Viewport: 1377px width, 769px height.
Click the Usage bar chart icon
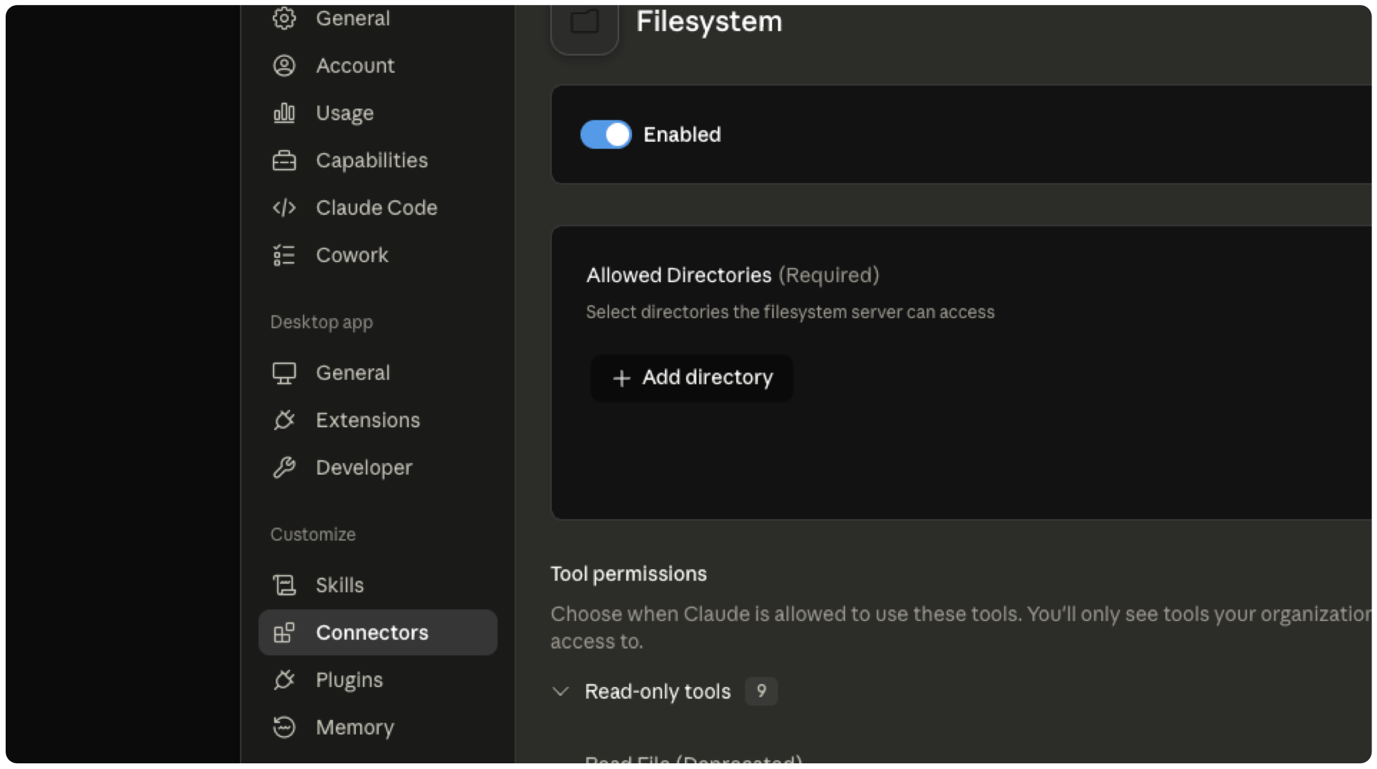(x=284, y=113)
